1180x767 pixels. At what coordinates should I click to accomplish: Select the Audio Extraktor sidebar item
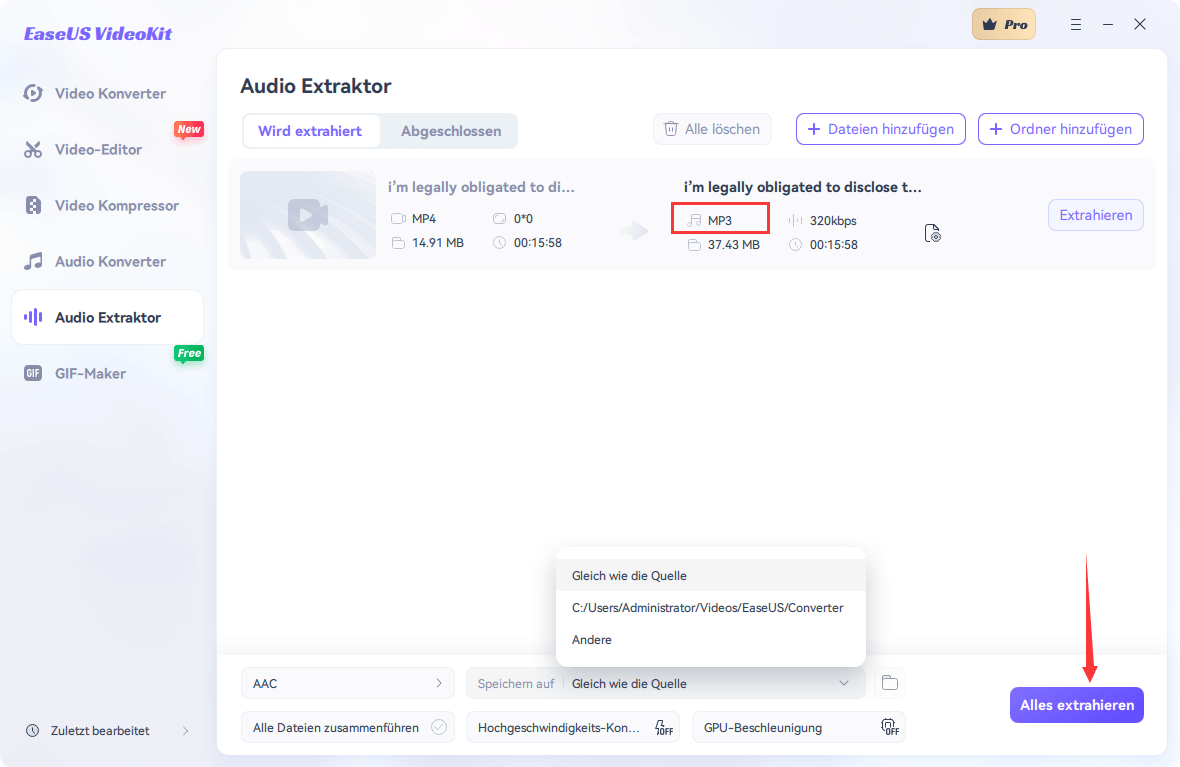pos(108,317)
